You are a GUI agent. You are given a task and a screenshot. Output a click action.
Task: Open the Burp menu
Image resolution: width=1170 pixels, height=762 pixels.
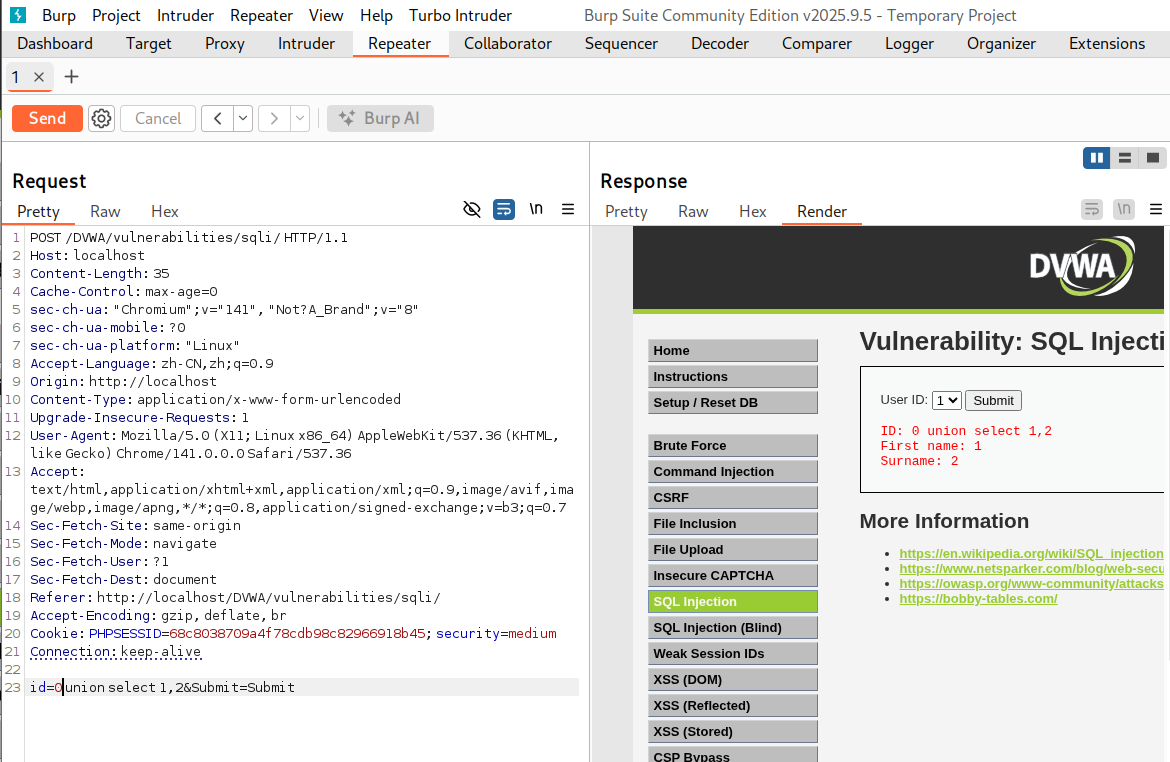pos(59,15)
